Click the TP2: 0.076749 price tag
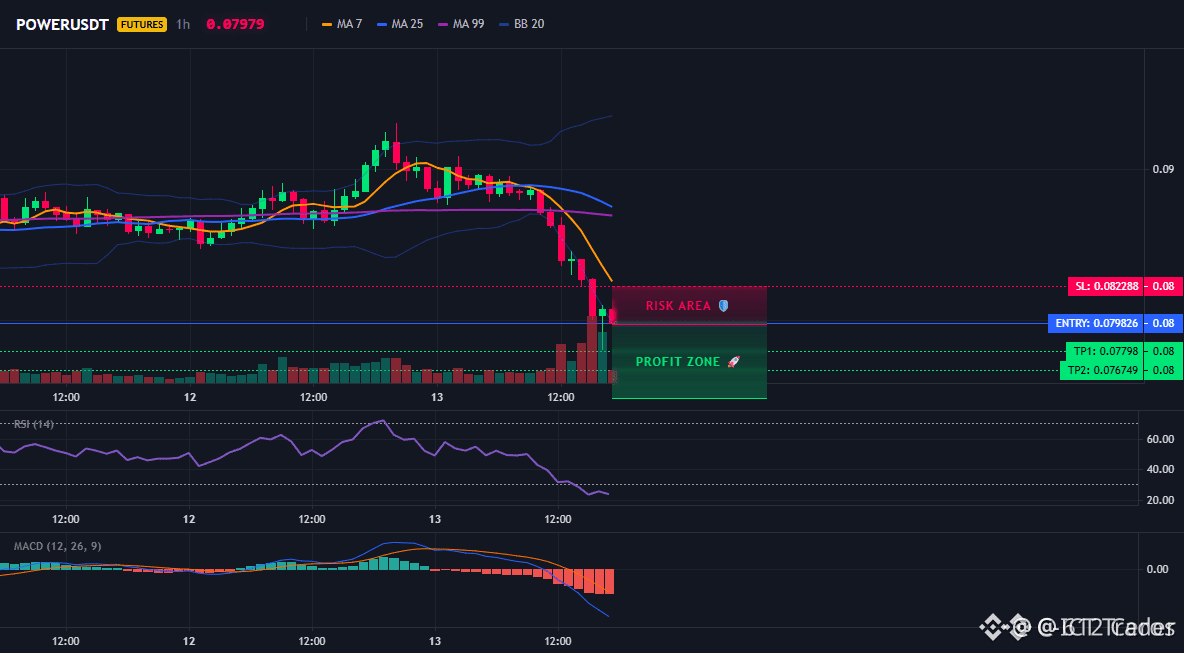Image resolution: width=1184 pixels, height=653 pixels. pyautogui.click(x=1101, y=370)
